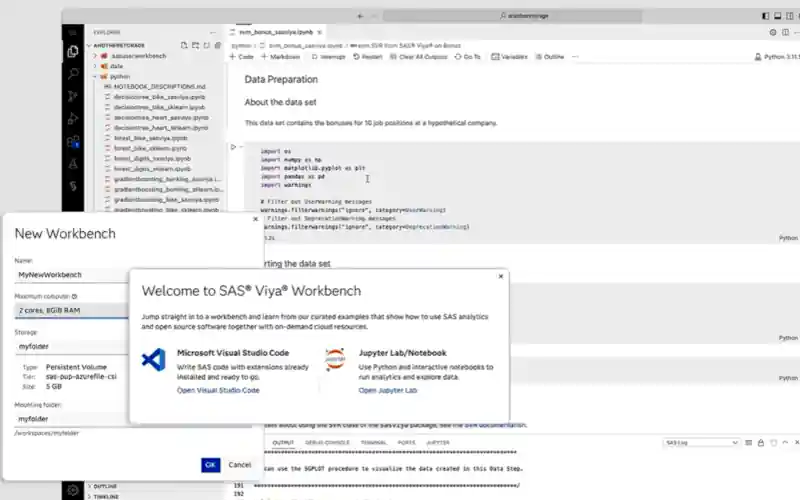Click New Folder icon in Explorer header

pyautogui.click(x=195, y=45)
